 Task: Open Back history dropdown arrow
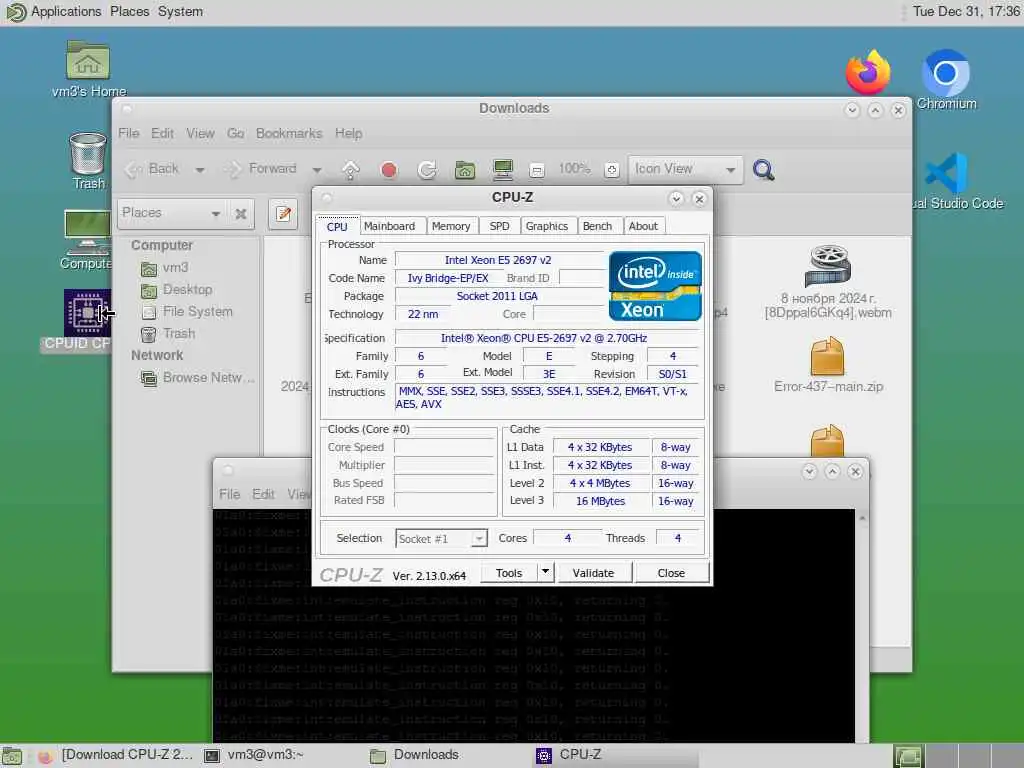click(200, 170)
